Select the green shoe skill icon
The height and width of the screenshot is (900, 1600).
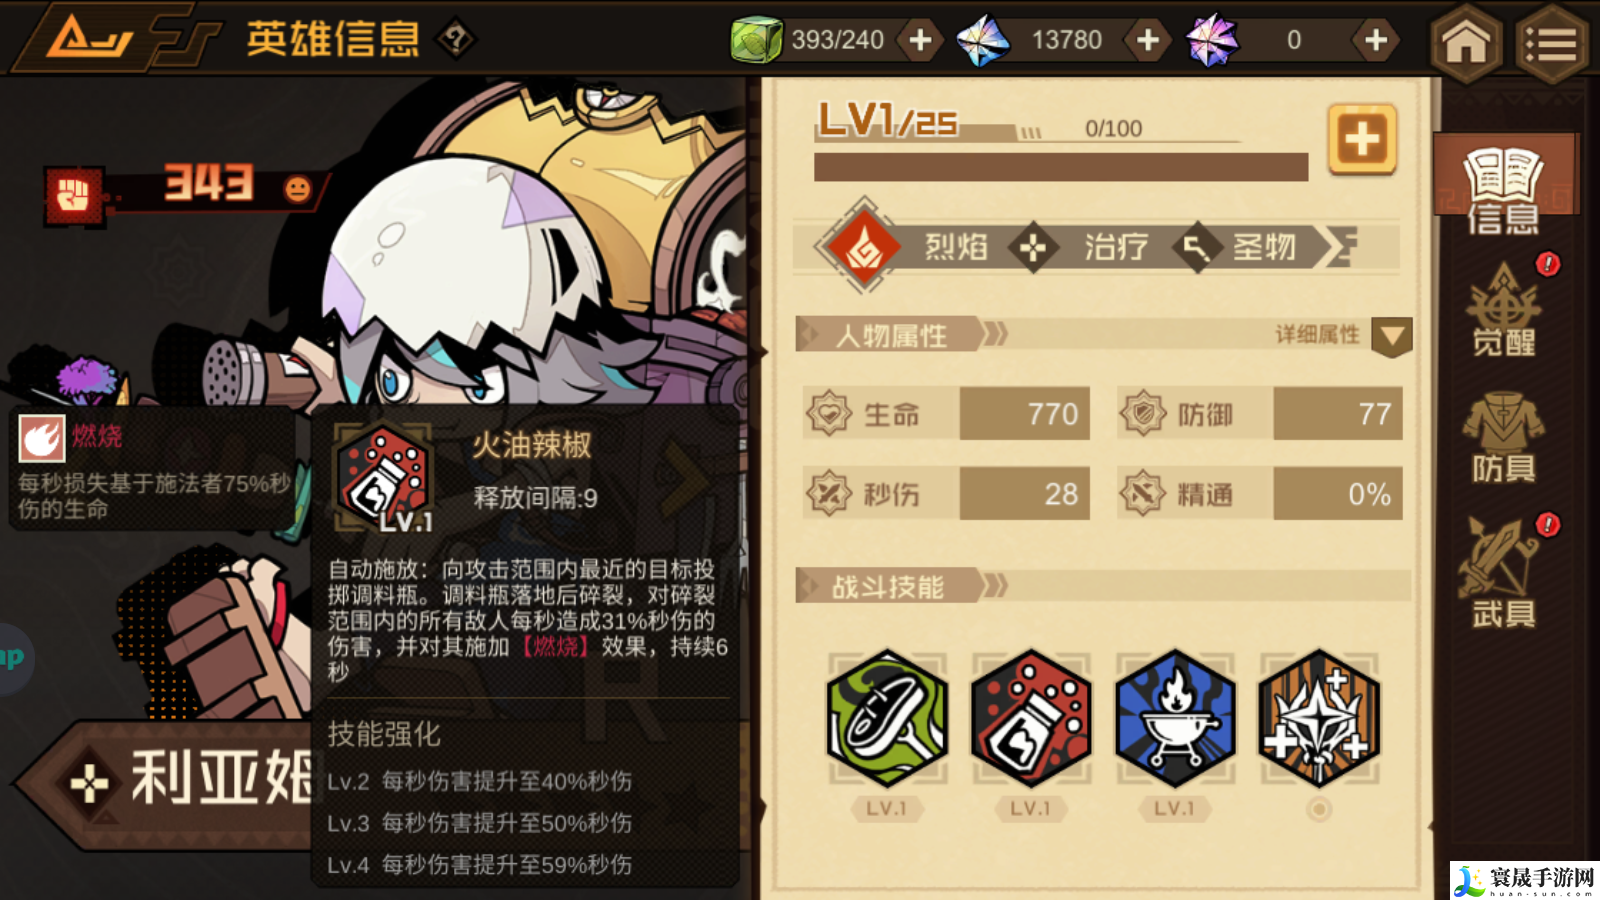[887, 718]
